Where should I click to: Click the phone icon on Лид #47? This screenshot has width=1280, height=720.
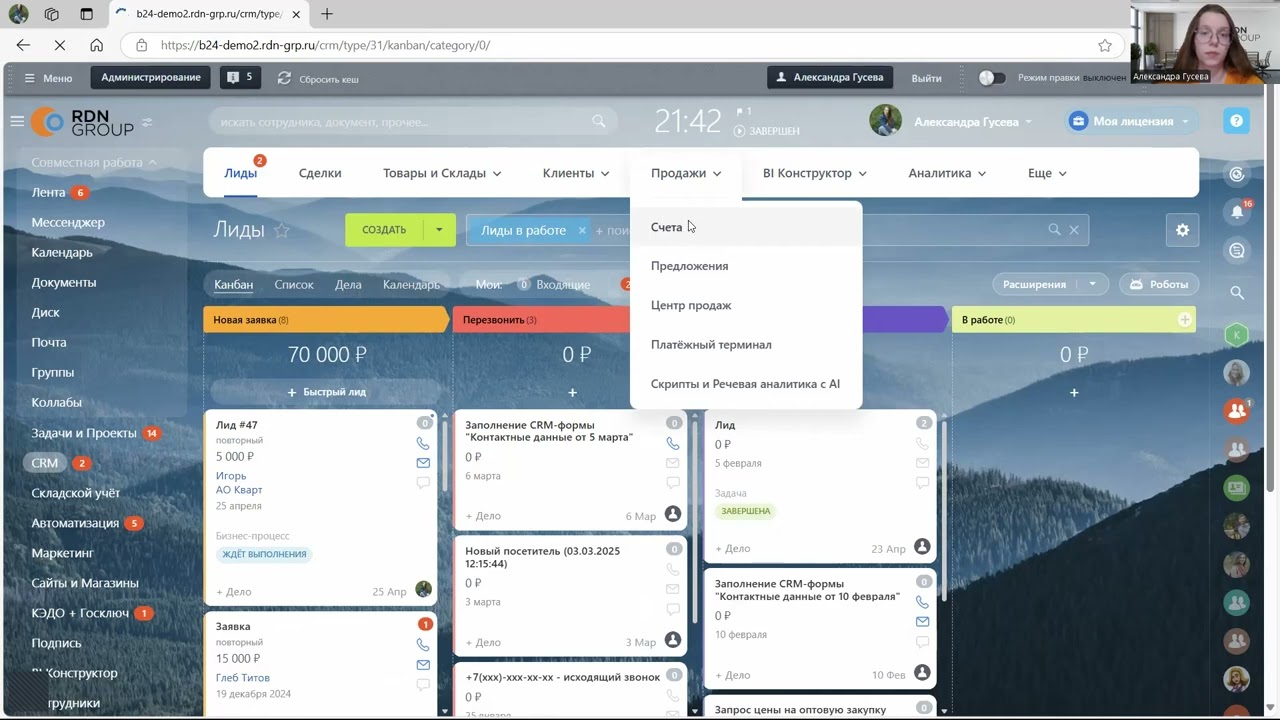click(x=423, y=444)
